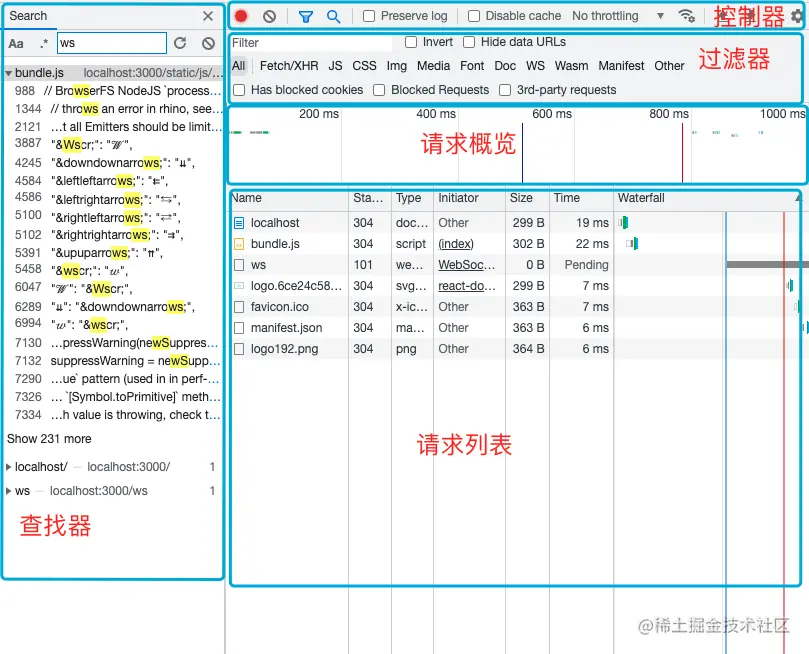Close the Search panel
This screenshot has height=654, width=809.
[208, 16]
